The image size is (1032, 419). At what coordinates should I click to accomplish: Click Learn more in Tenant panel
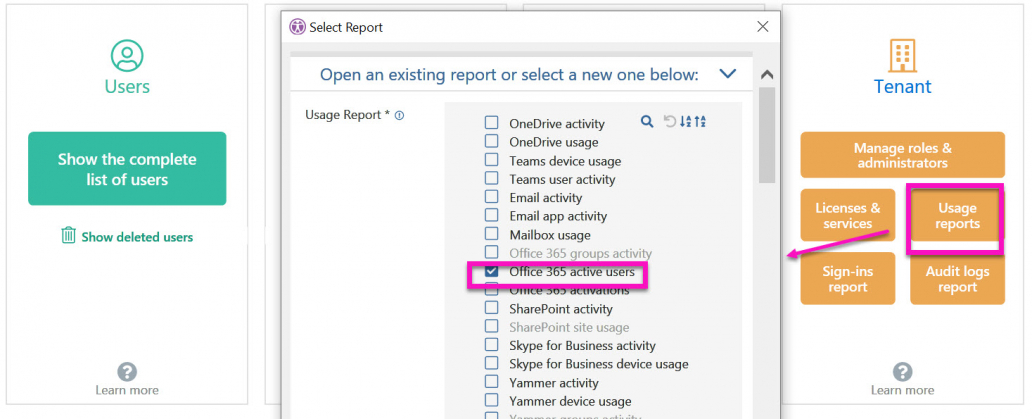pyautogui.click(x=902, y=390)
